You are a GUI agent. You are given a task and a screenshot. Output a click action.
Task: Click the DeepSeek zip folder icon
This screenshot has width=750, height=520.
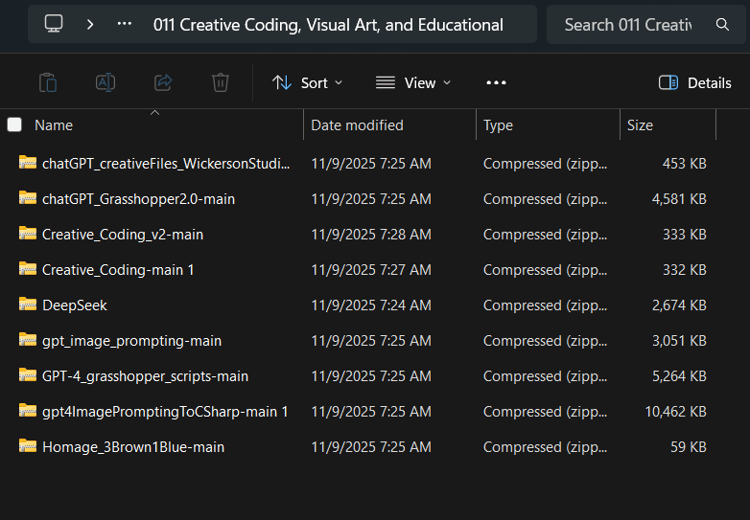(x=28, y=305)
